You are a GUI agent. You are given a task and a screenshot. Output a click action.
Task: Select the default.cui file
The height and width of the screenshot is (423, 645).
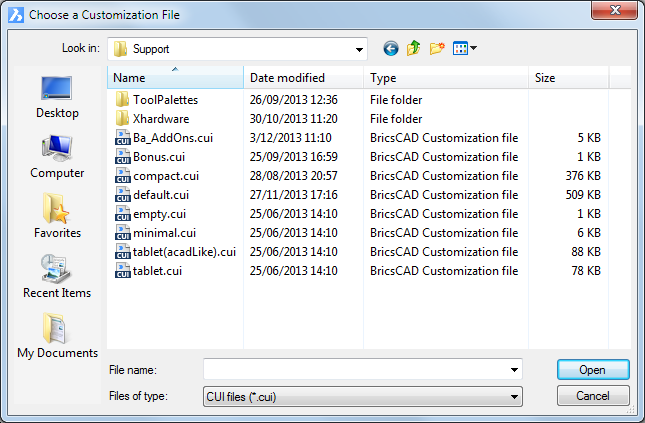tap(161, 195)
